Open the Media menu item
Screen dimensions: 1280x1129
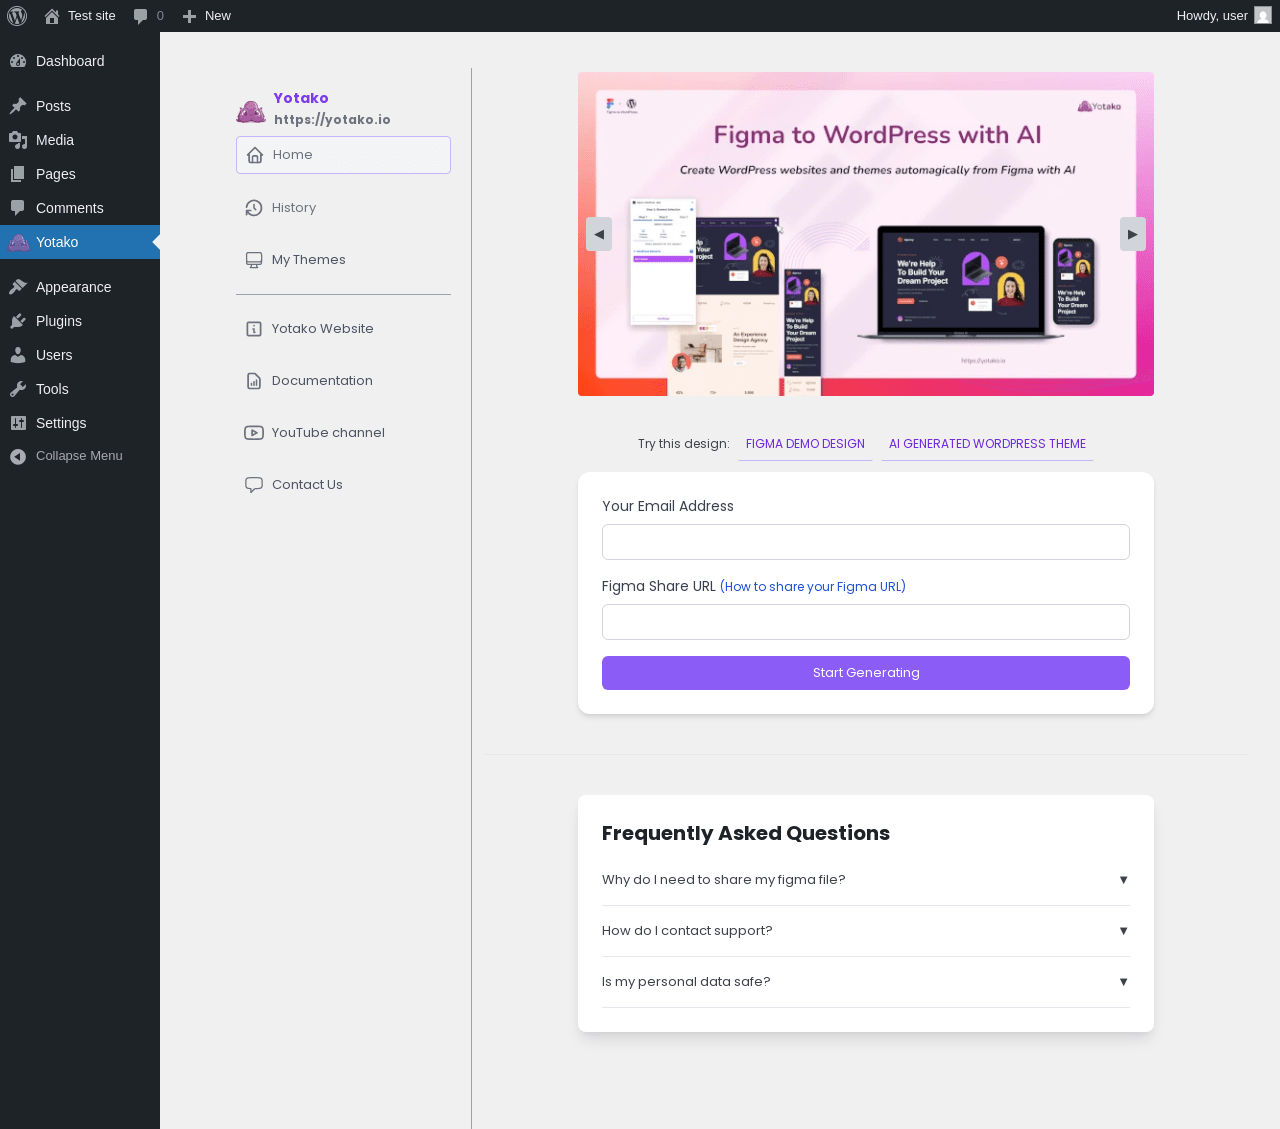[80, 140]
